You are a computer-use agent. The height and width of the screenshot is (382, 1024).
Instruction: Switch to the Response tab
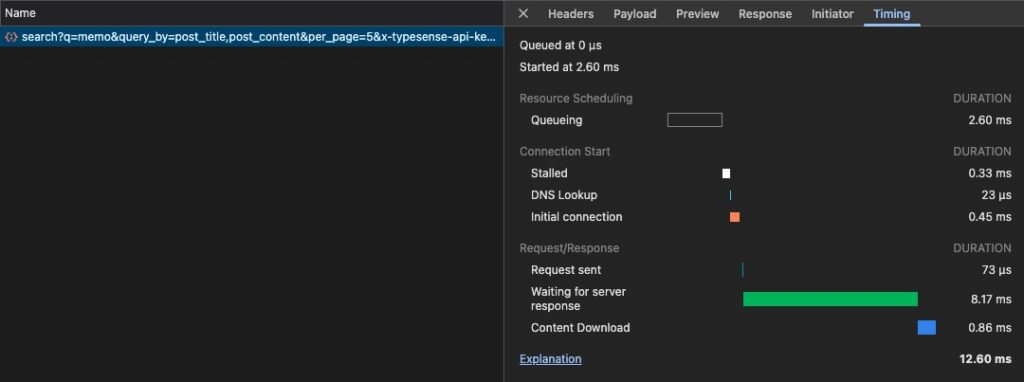(x=765, y=14)
